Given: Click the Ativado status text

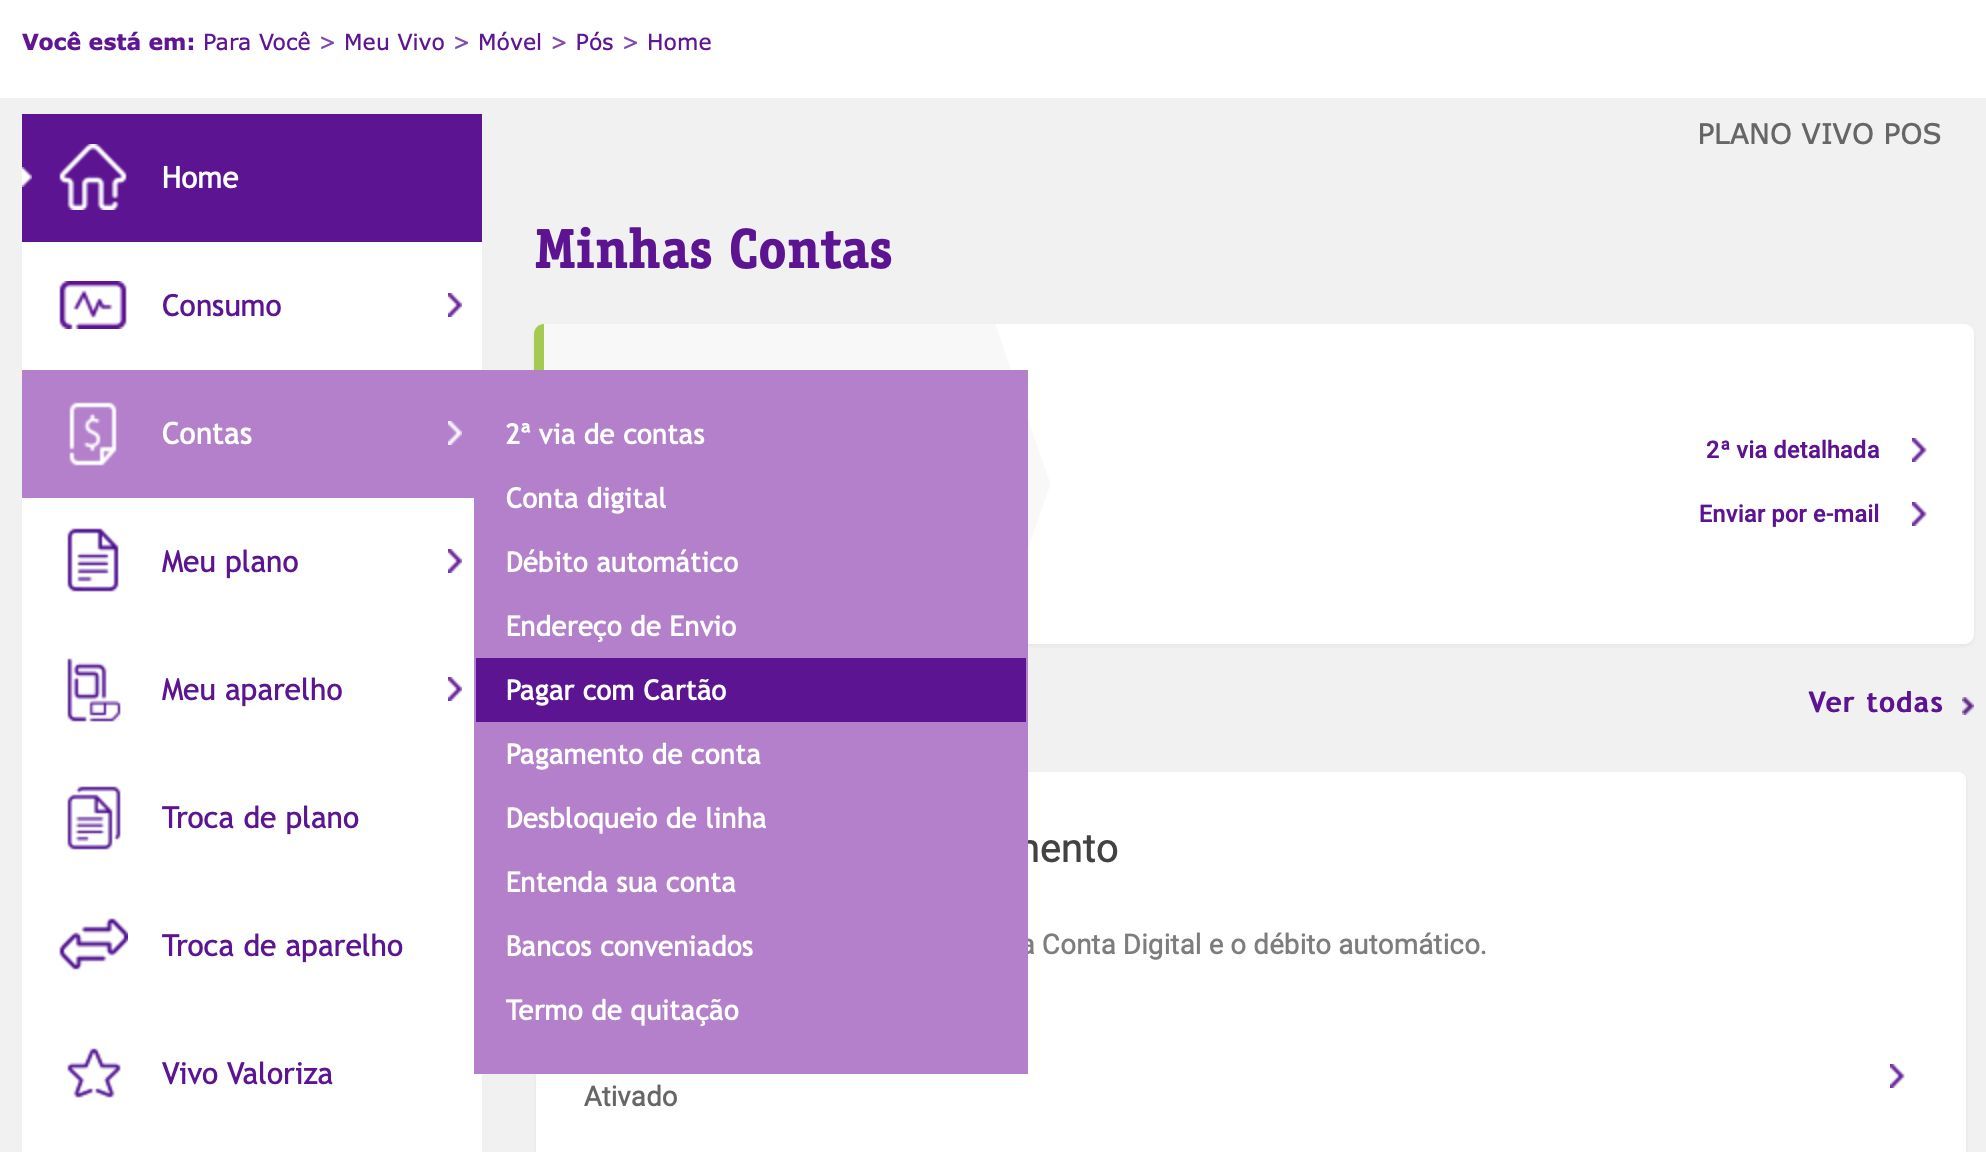Looking at the screenshot, I should pyautogui.click(x=631, y=1096).
